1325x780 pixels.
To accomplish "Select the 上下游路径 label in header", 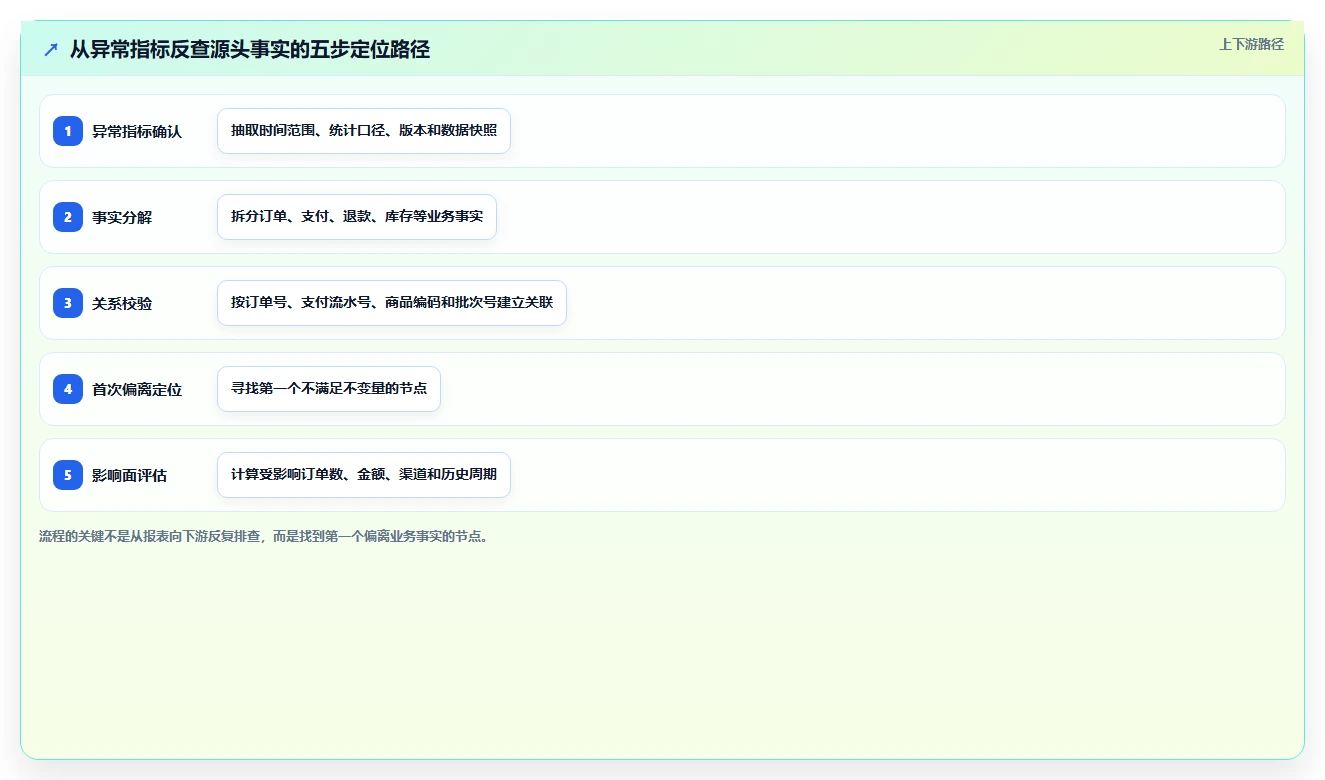I will pyautogui.click(x=1251, y=44).
